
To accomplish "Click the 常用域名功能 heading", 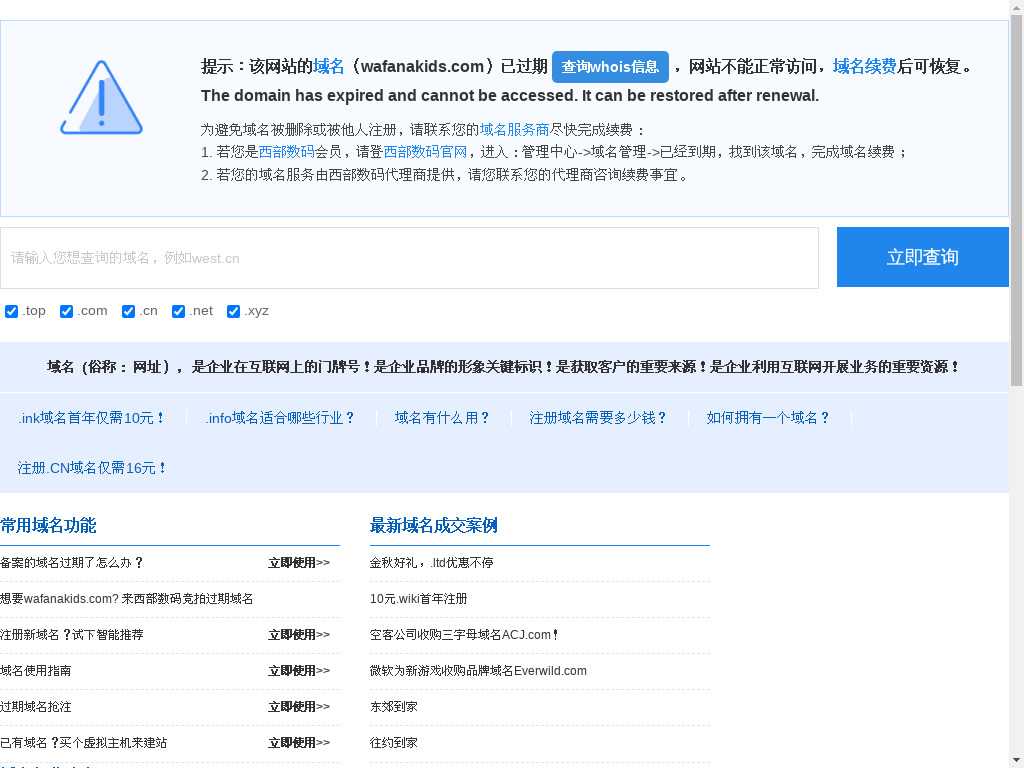I will 48,525.
